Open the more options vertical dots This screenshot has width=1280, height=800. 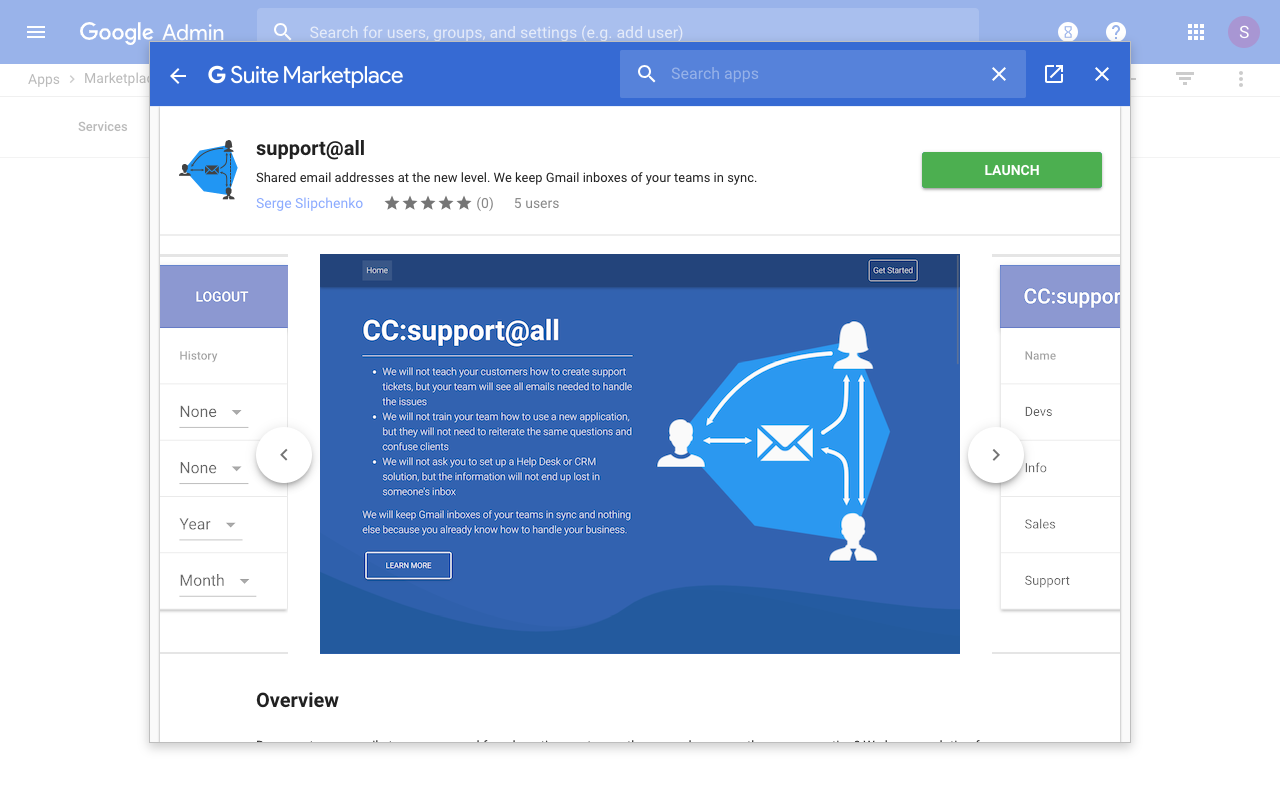(x=1241, y=78)
